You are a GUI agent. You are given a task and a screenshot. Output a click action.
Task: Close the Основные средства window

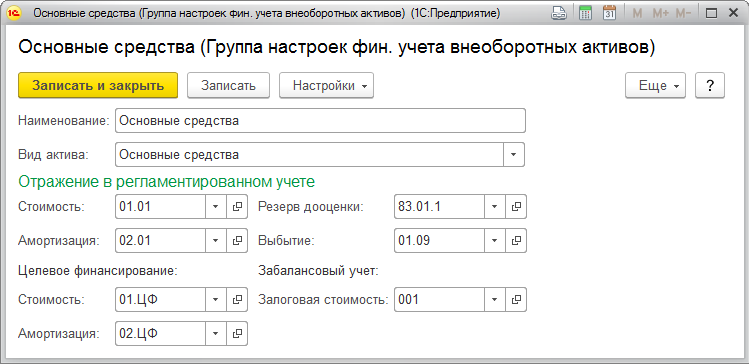tap(734, 13)
